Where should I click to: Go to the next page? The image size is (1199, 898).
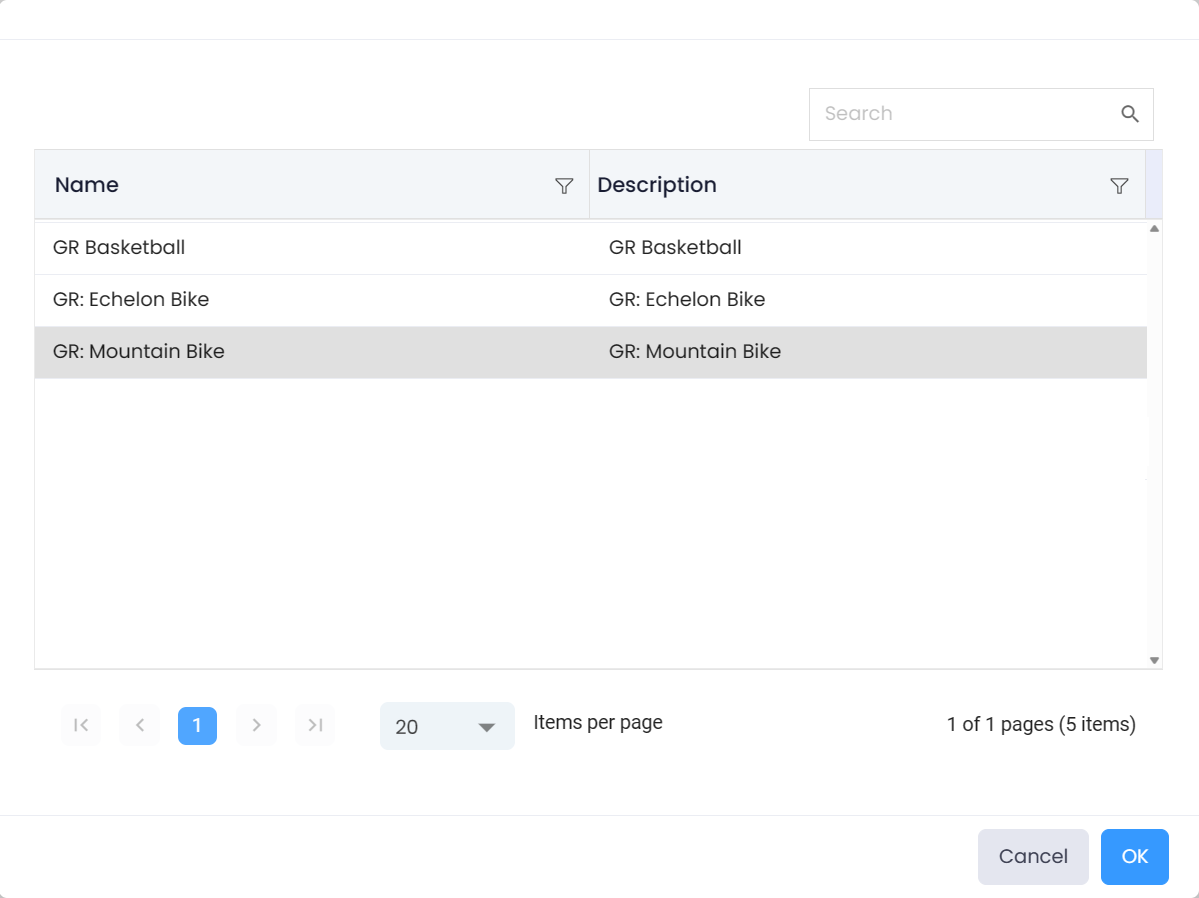256,726
